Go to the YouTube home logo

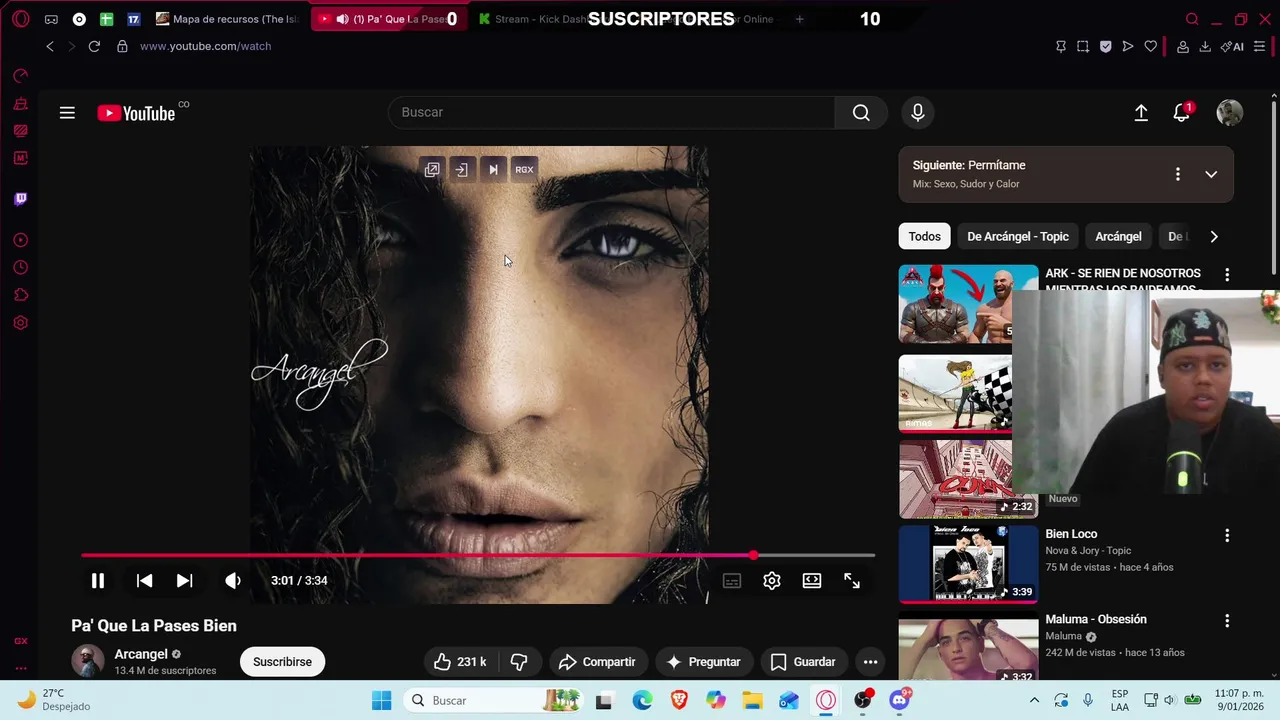(x=137, y=113)
